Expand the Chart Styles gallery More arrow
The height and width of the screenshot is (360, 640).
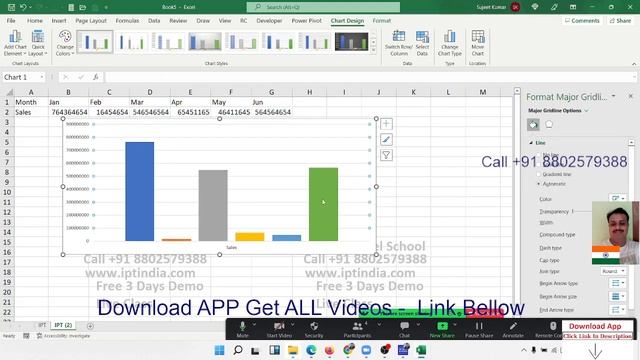coord(373,50)
